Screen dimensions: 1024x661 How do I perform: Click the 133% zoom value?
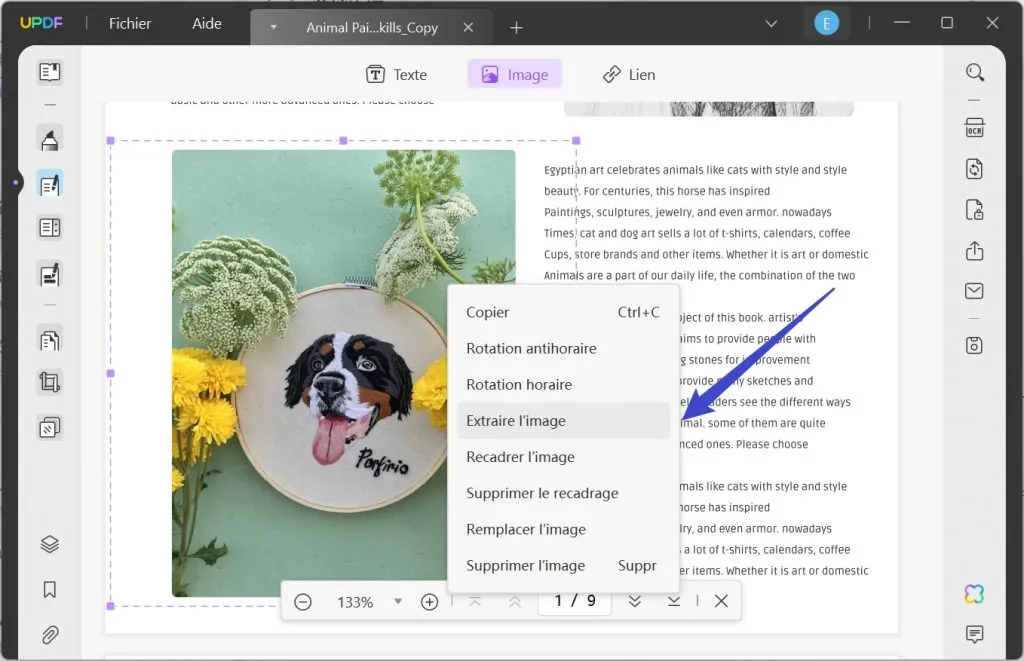click(x=355, y=602)
